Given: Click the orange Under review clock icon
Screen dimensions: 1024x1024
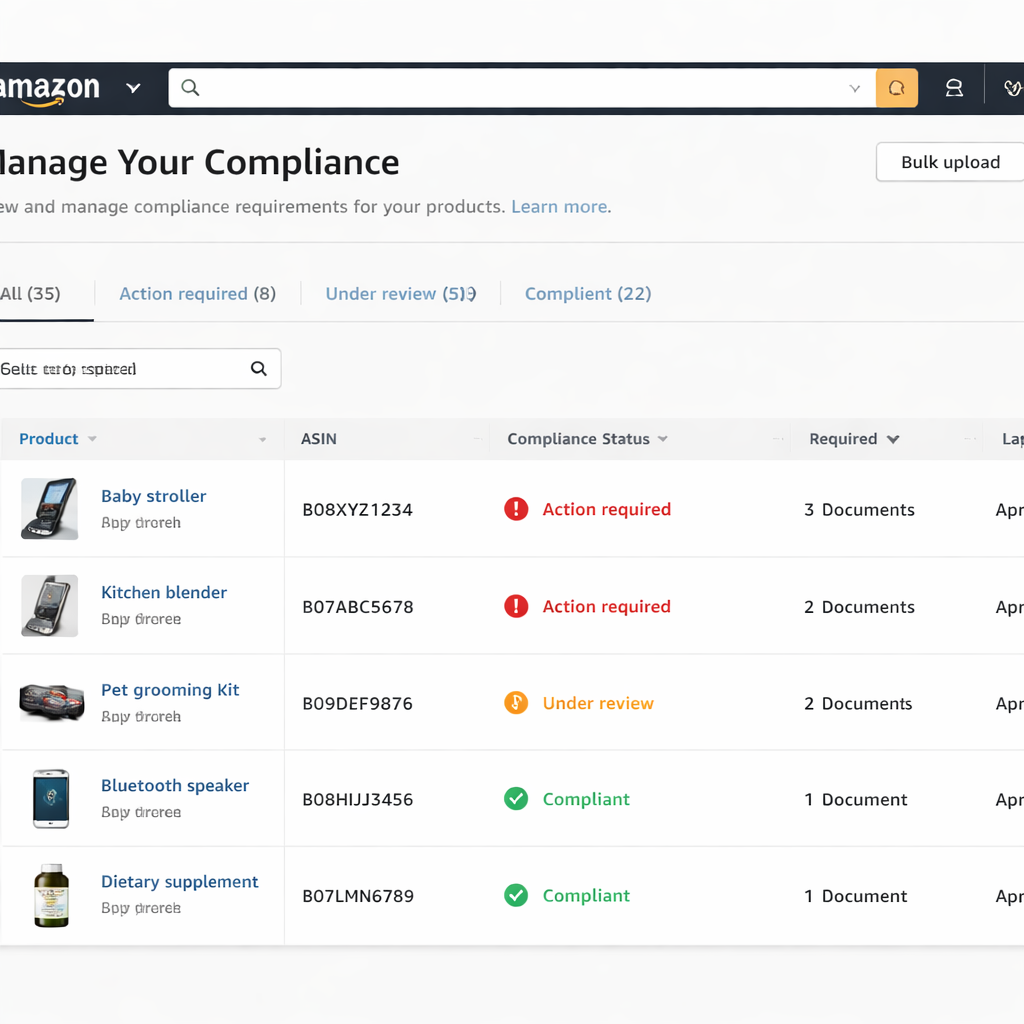Looking at the screenshot, I should tap(516, 703).
